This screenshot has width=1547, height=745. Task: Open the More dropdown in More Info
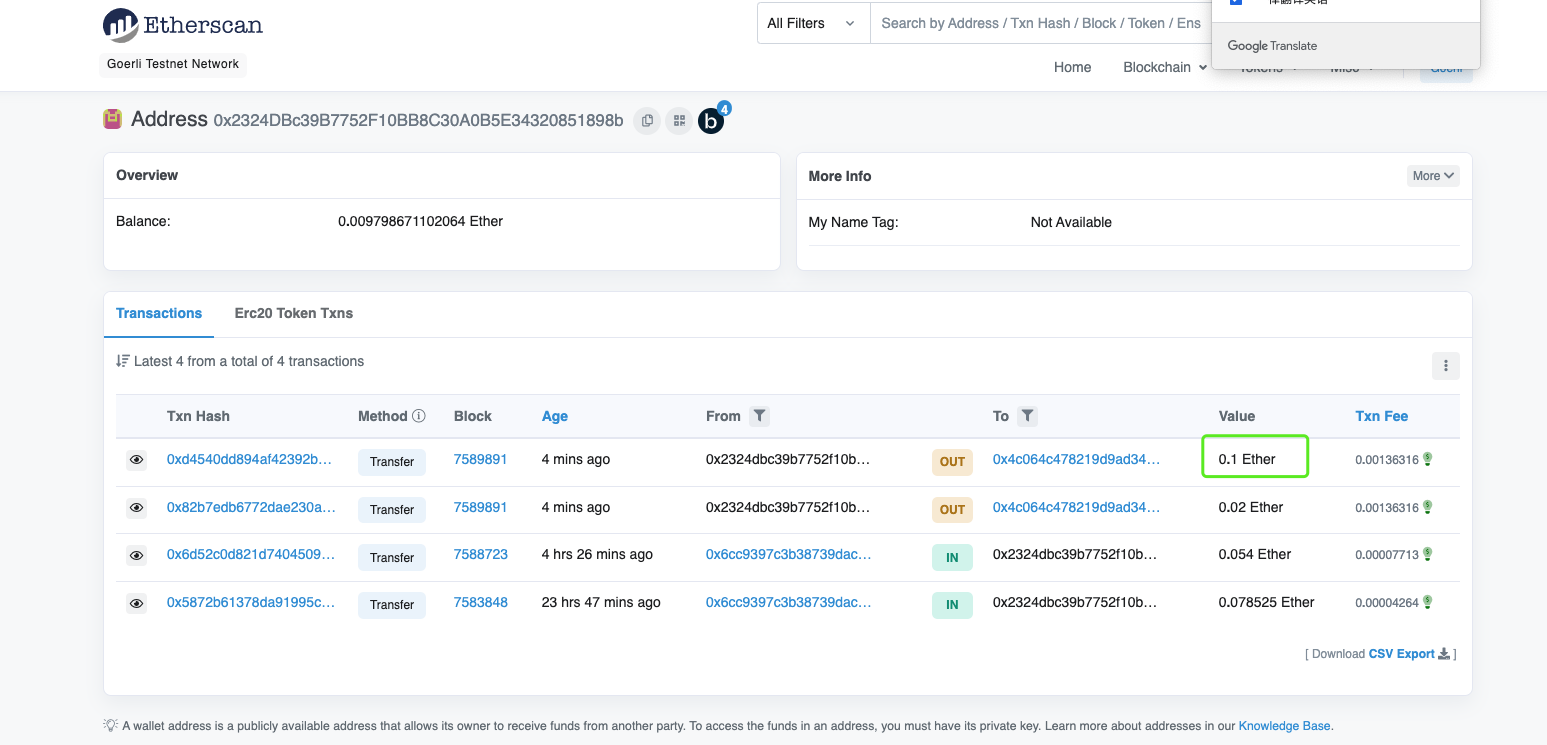coord(1433,176)
